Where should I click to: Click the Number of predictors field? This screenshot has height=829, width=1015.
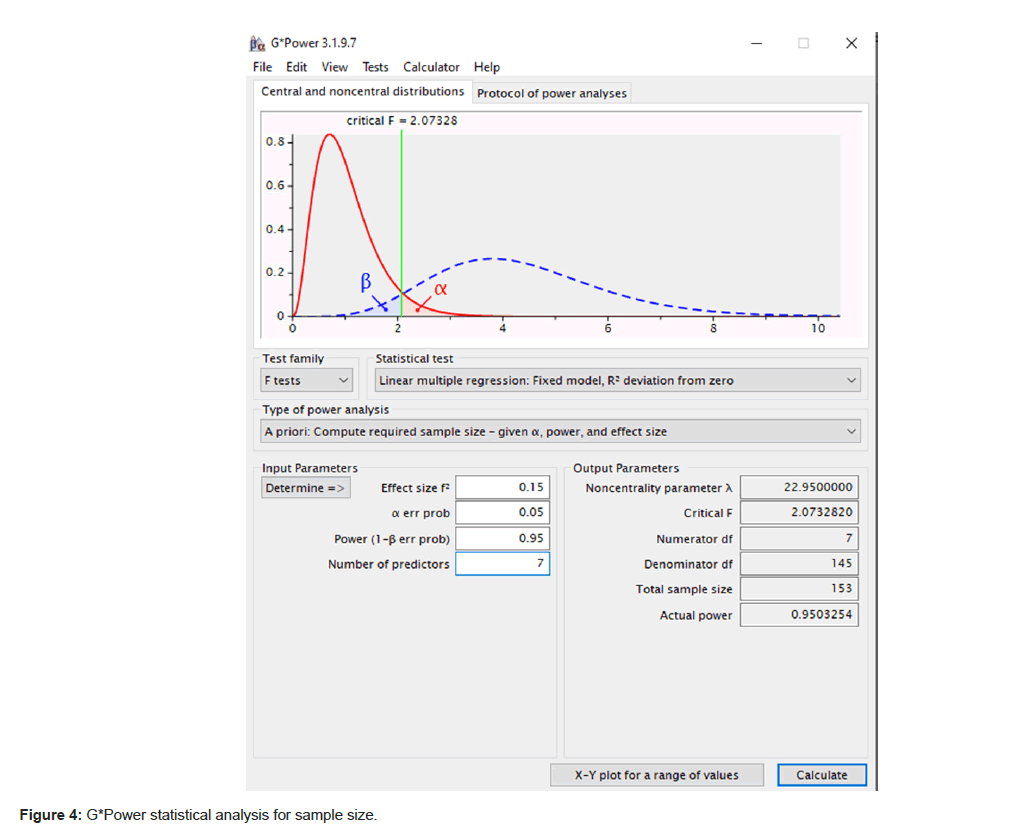click(502, 564)
